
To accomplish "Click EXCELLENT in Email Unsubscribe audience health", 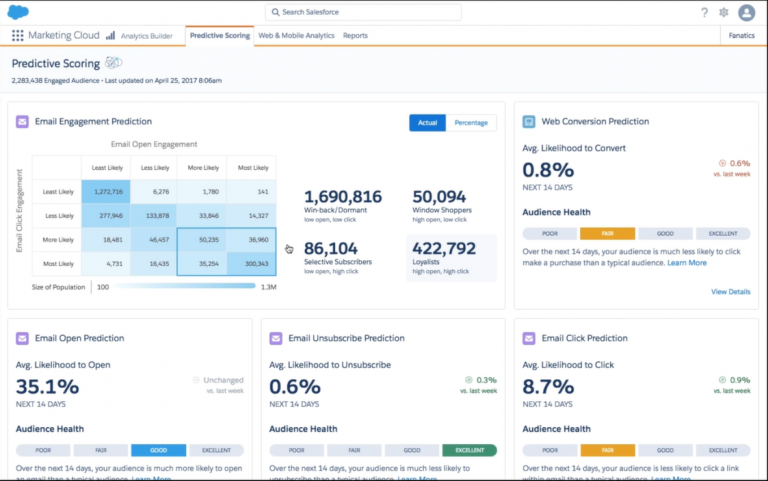I will click(x=469, y=450).
